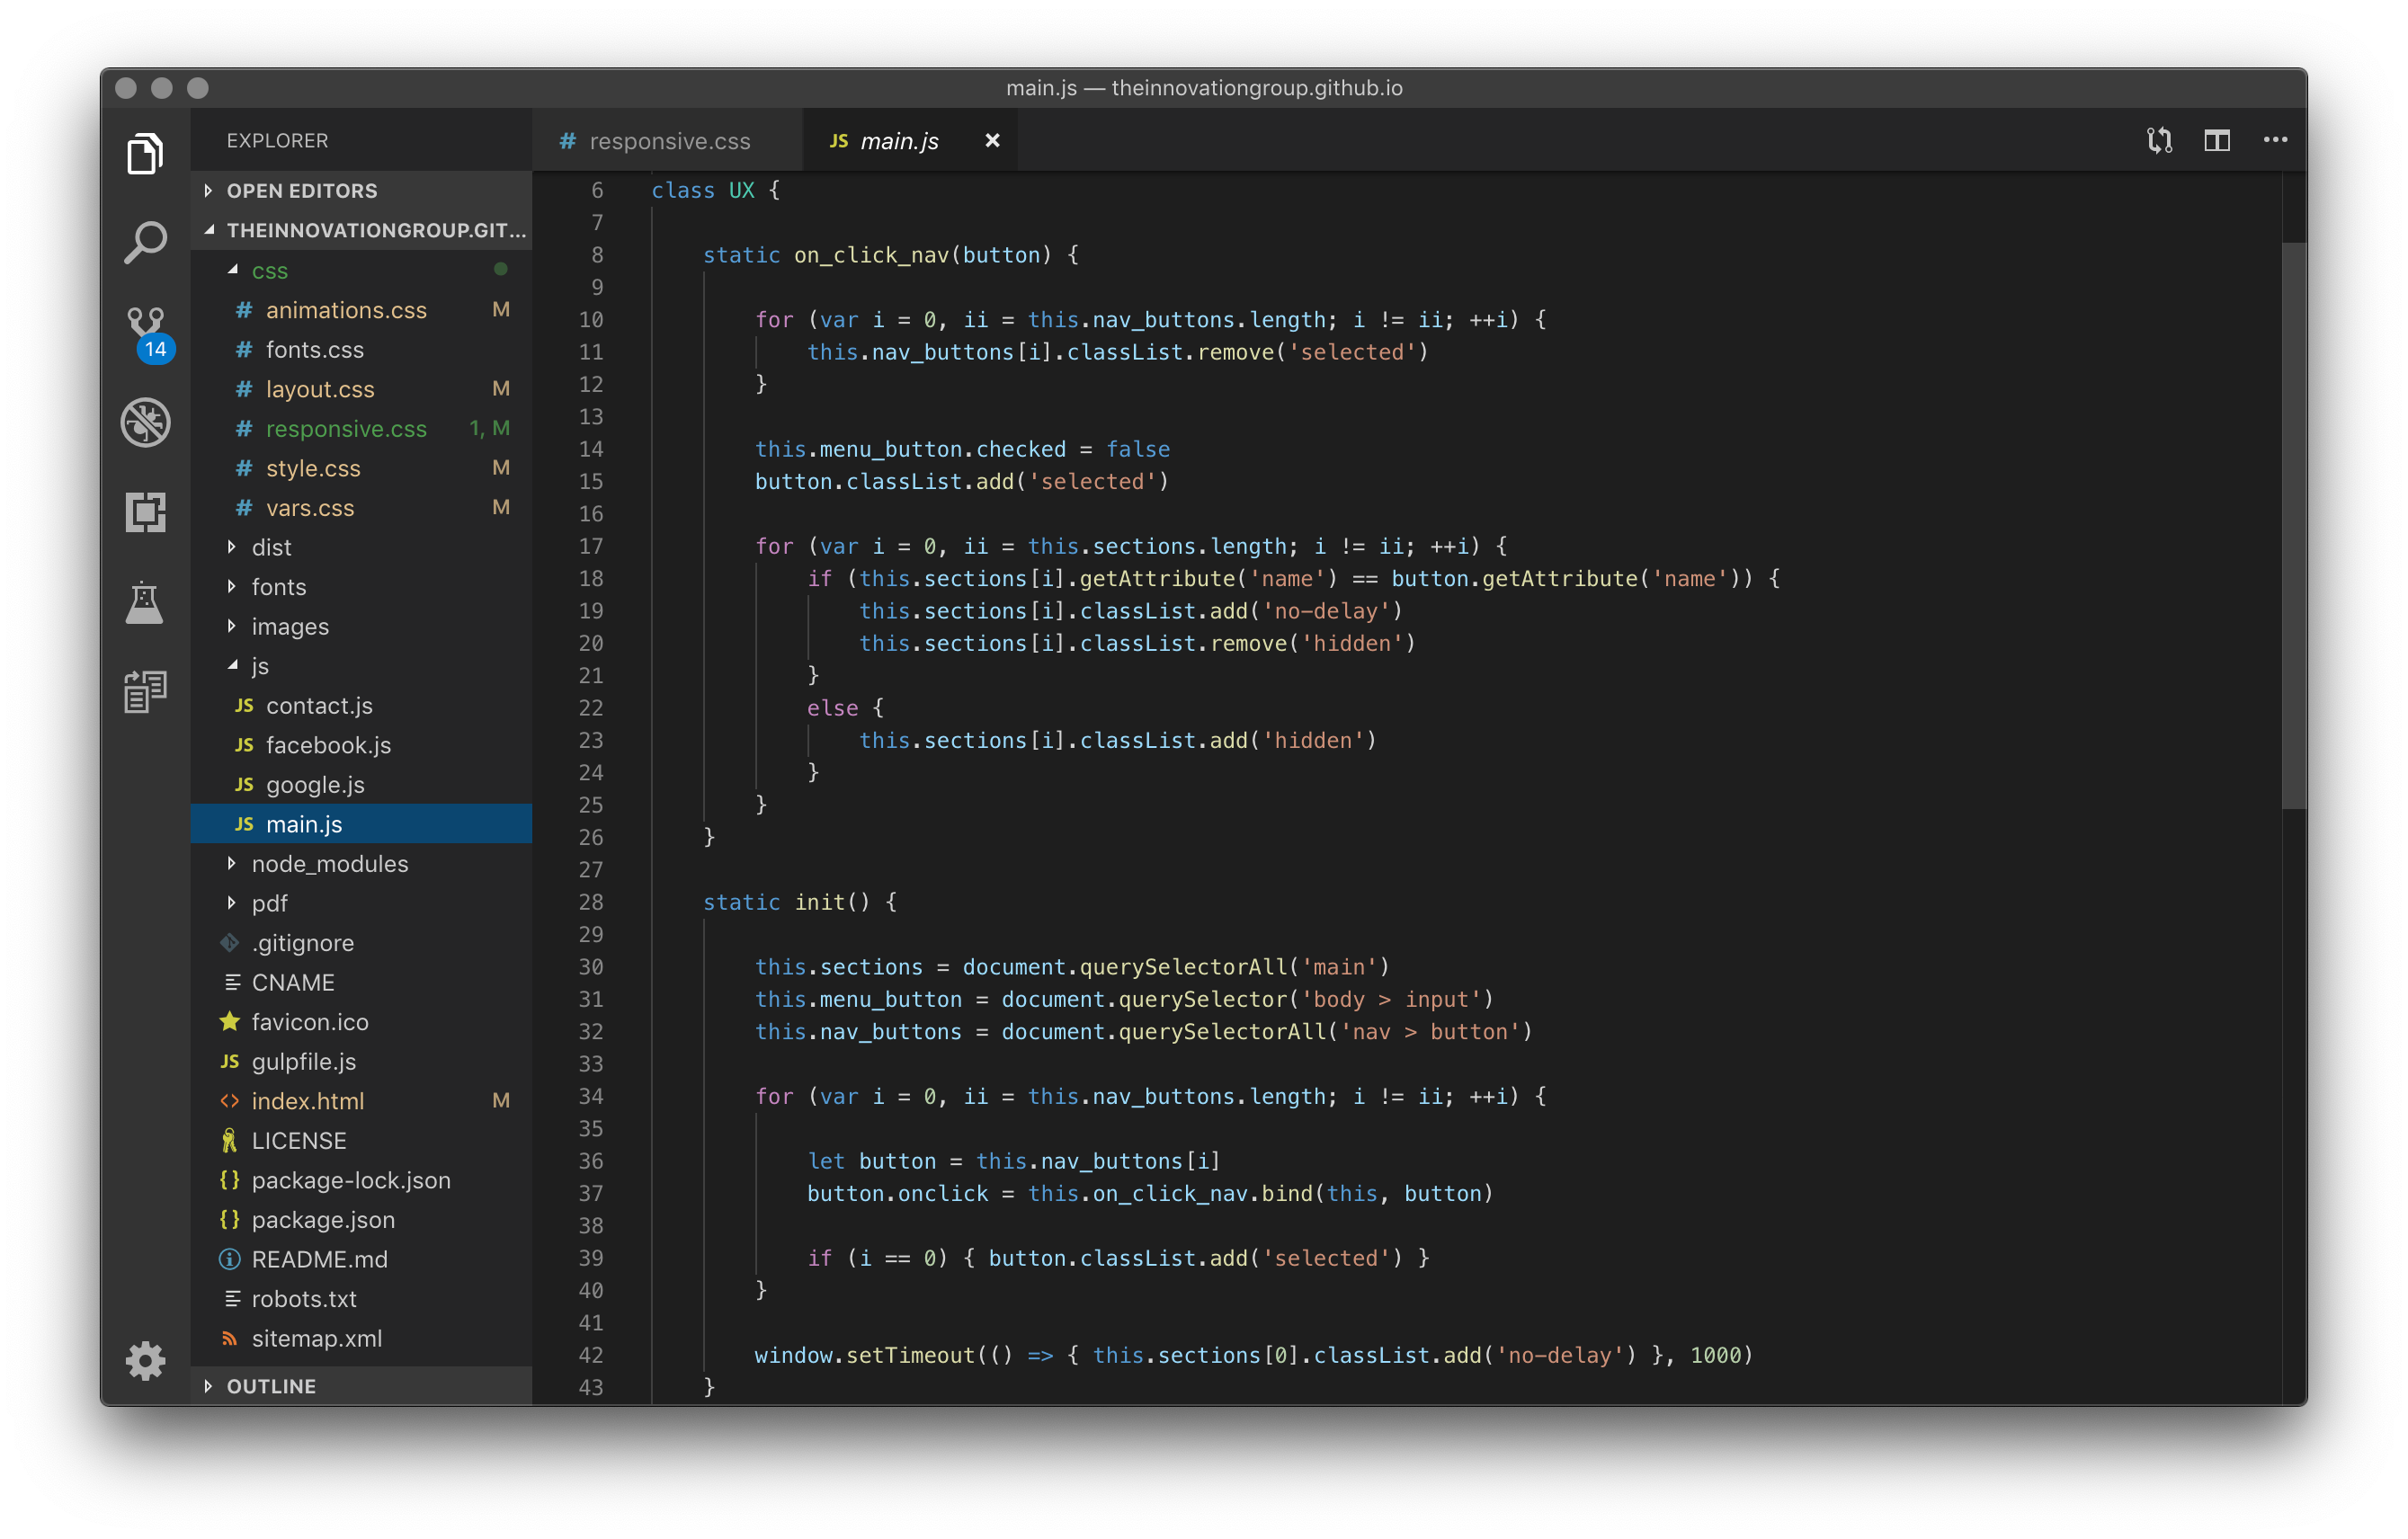Open the Debug view icon
The height and width of the screenshot is (1539, 2408).
[x=146, y=422]
